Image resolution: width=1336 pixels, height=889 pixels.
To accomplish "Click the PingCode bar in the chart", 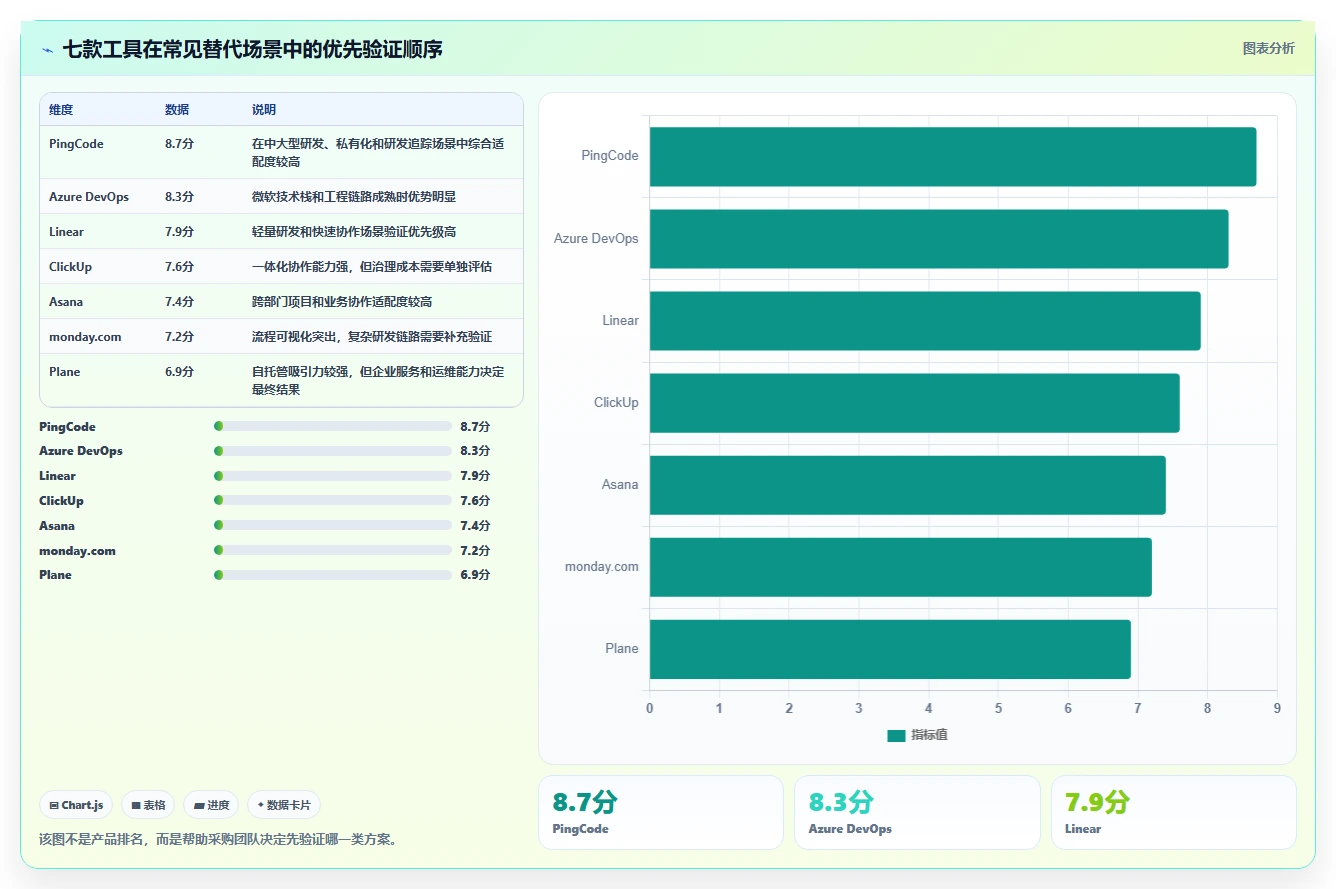I will pos(953,156).
